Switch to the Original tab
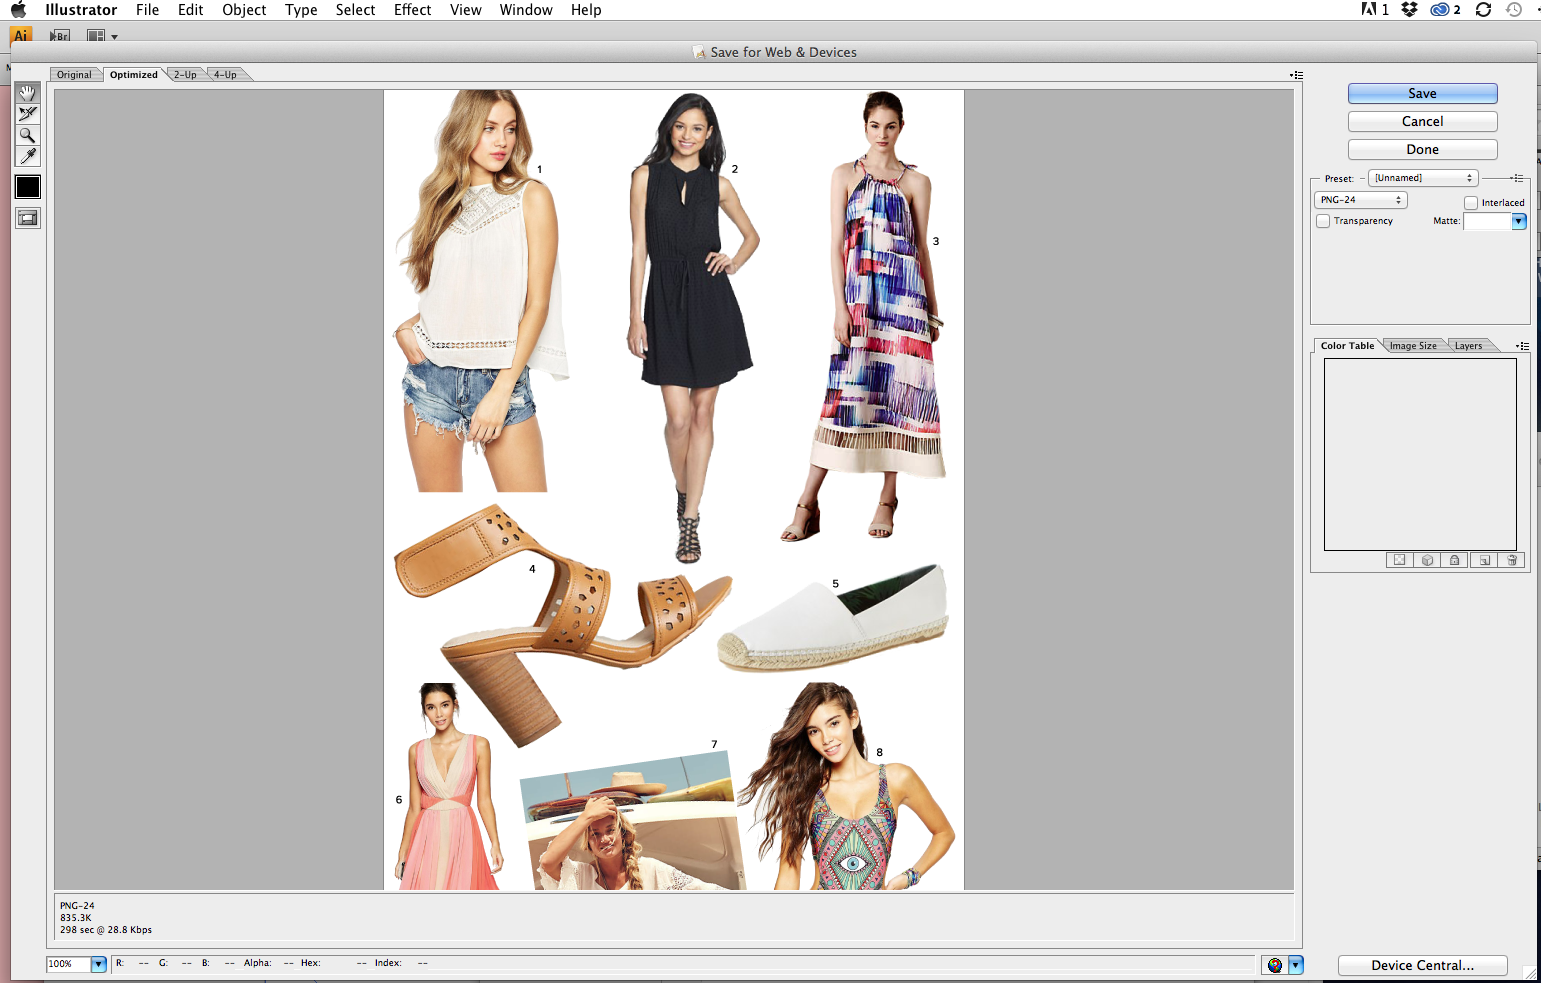 [74, 75]
